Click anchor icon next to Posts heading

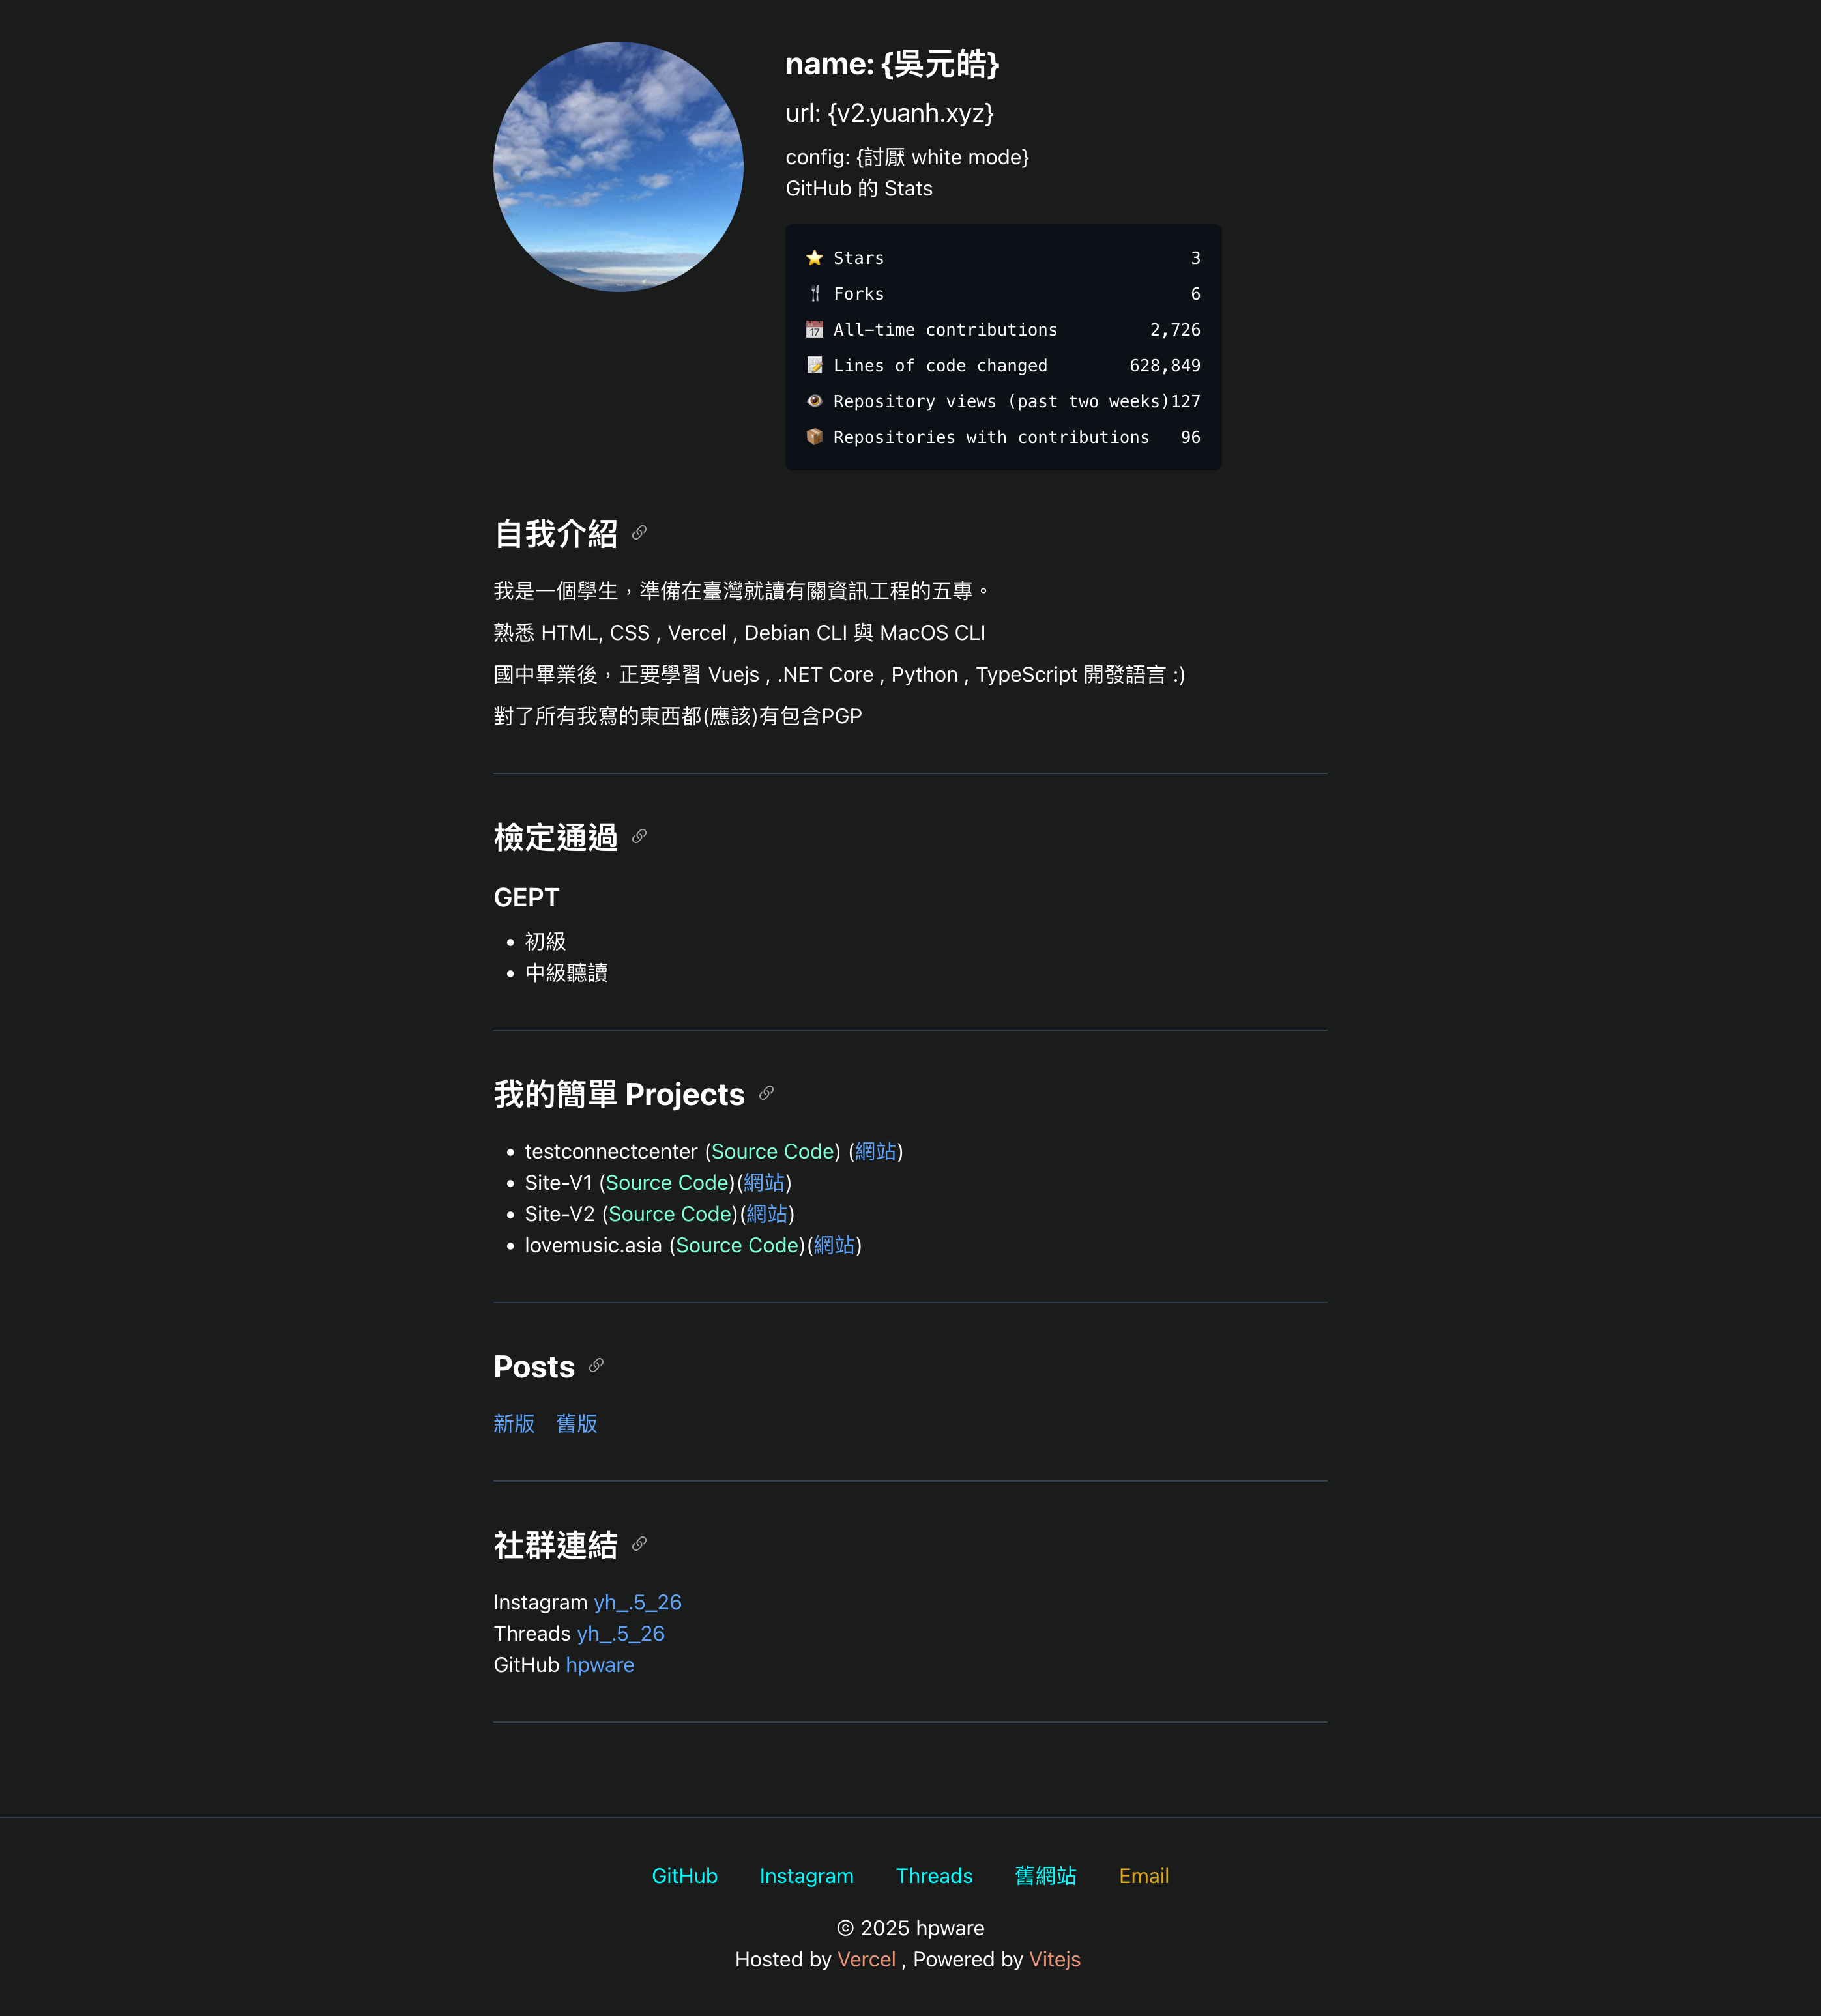[x=596, y=1365]
